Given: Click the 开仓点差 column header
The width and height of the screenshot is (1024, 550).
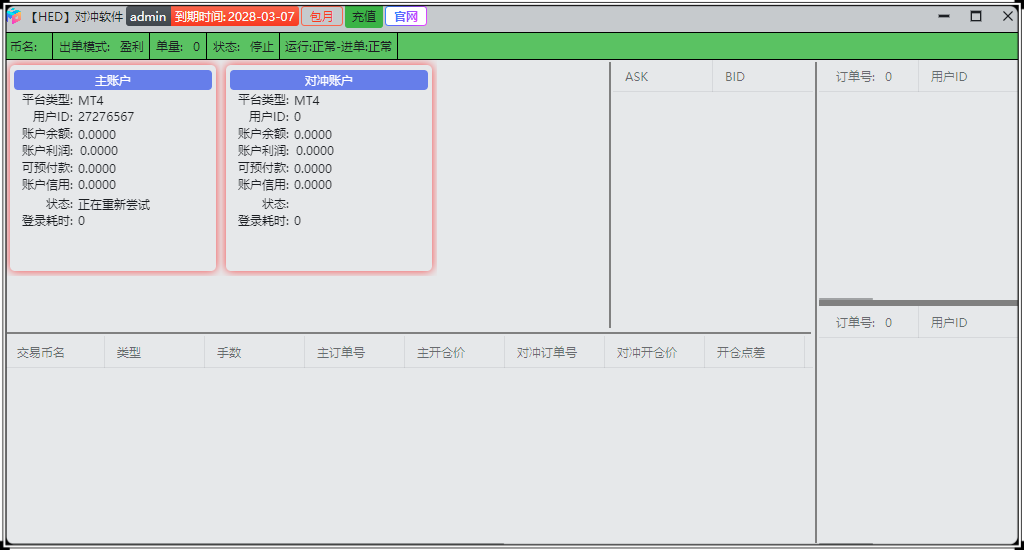Looking at the screenshot, I should click(x=741, y=353).
